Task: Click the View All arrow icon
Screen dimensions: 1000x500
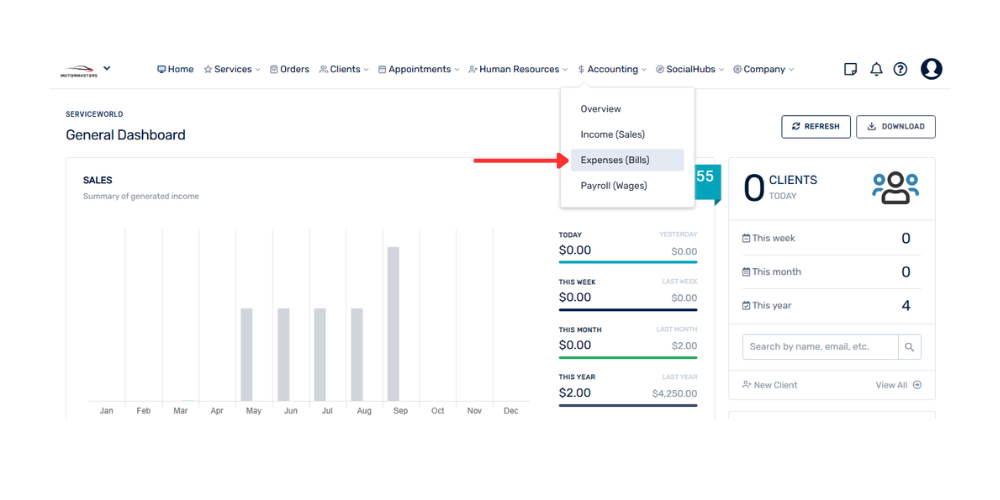Action: [917, 385]
